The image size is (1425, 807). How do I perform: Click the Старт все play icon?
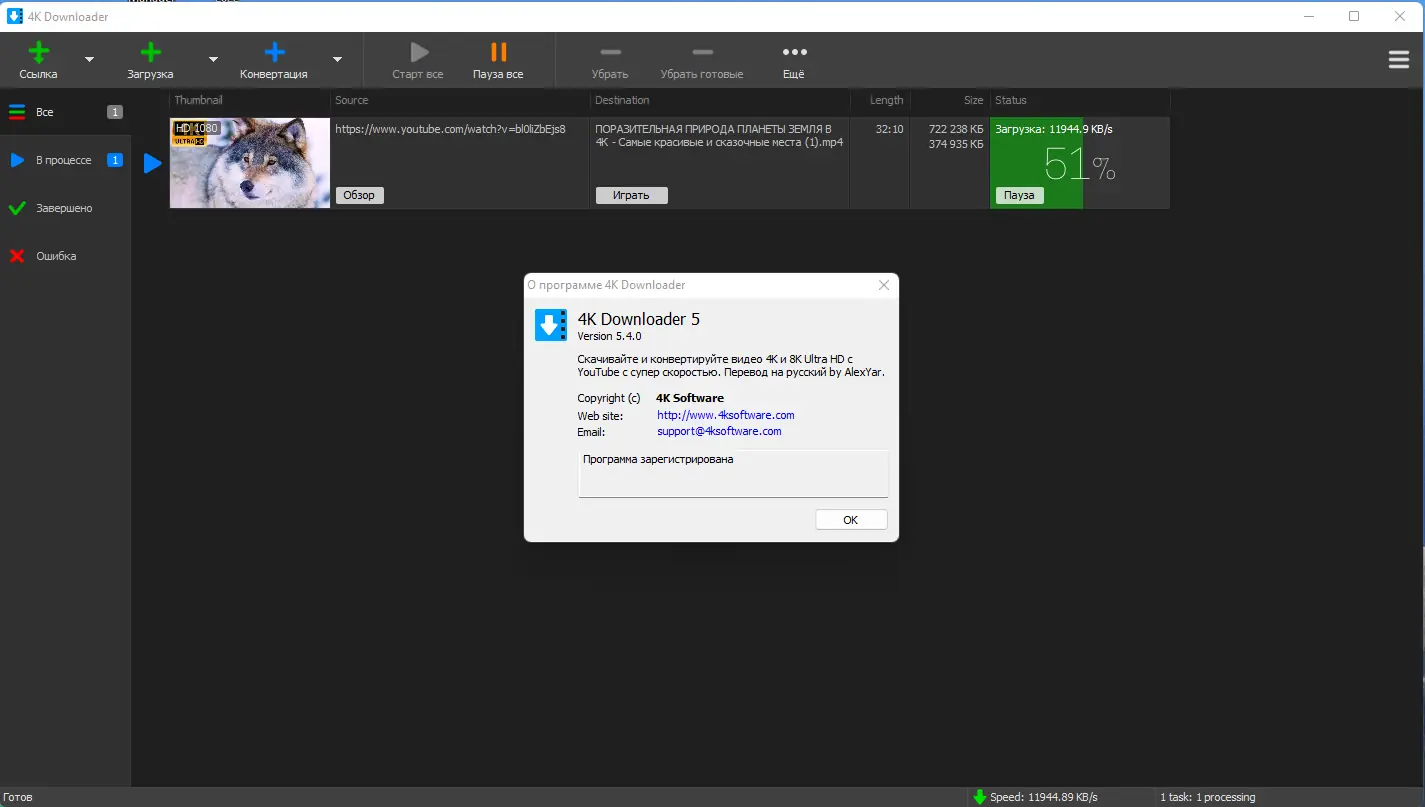pyautogui.click(x=419, y=53)
